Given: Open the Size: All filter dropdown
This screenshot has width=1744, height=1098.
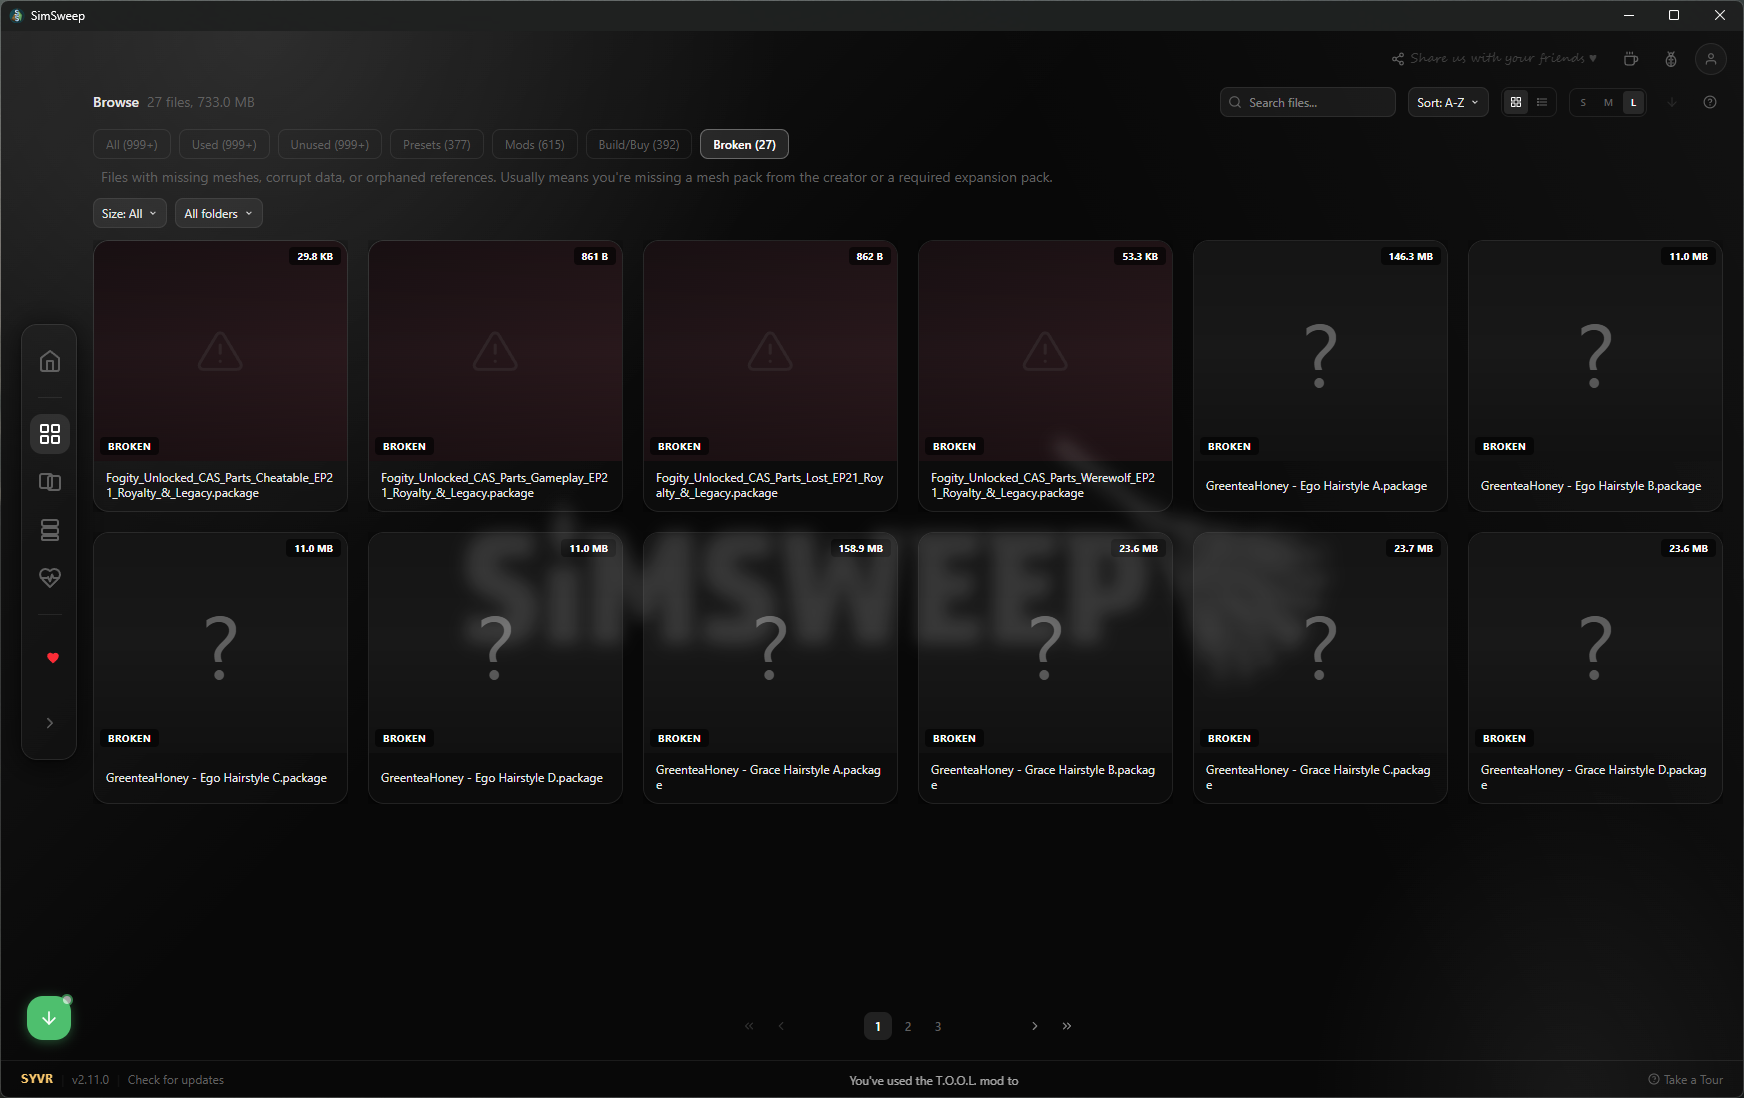Looking at the screenshot, I should tap(130, 214).
